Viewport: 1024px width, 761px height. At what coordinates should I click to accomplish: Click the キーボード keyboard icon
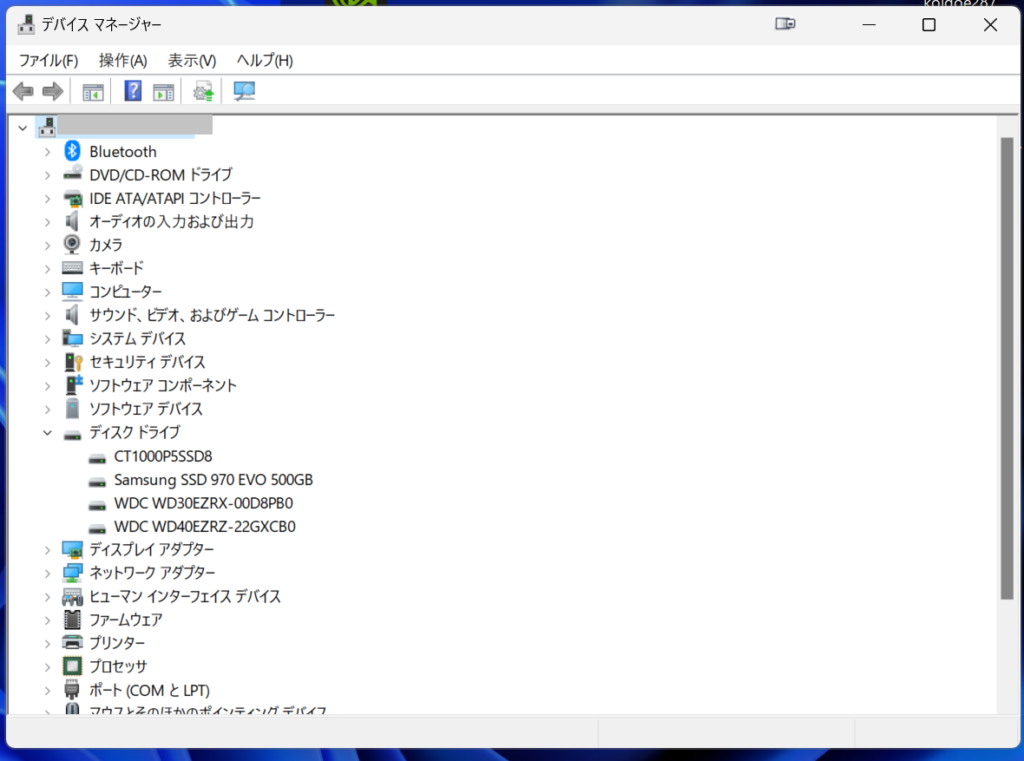72,268
